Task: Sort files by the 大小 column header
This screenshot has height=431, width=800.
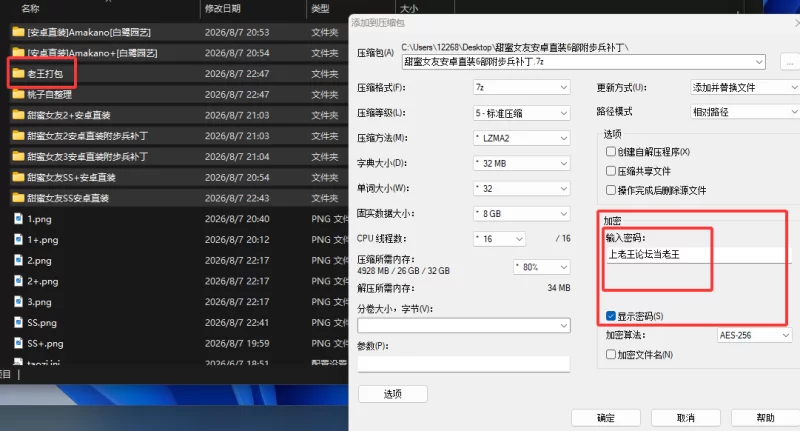Action: click(409, 9)
